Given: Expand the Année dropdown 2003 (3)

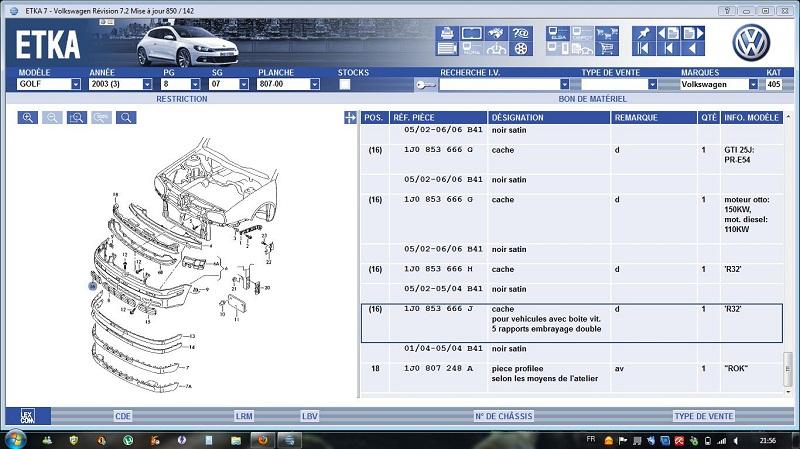Looking at the screenshot, I should pyautogui.click(x=147, y=84).
